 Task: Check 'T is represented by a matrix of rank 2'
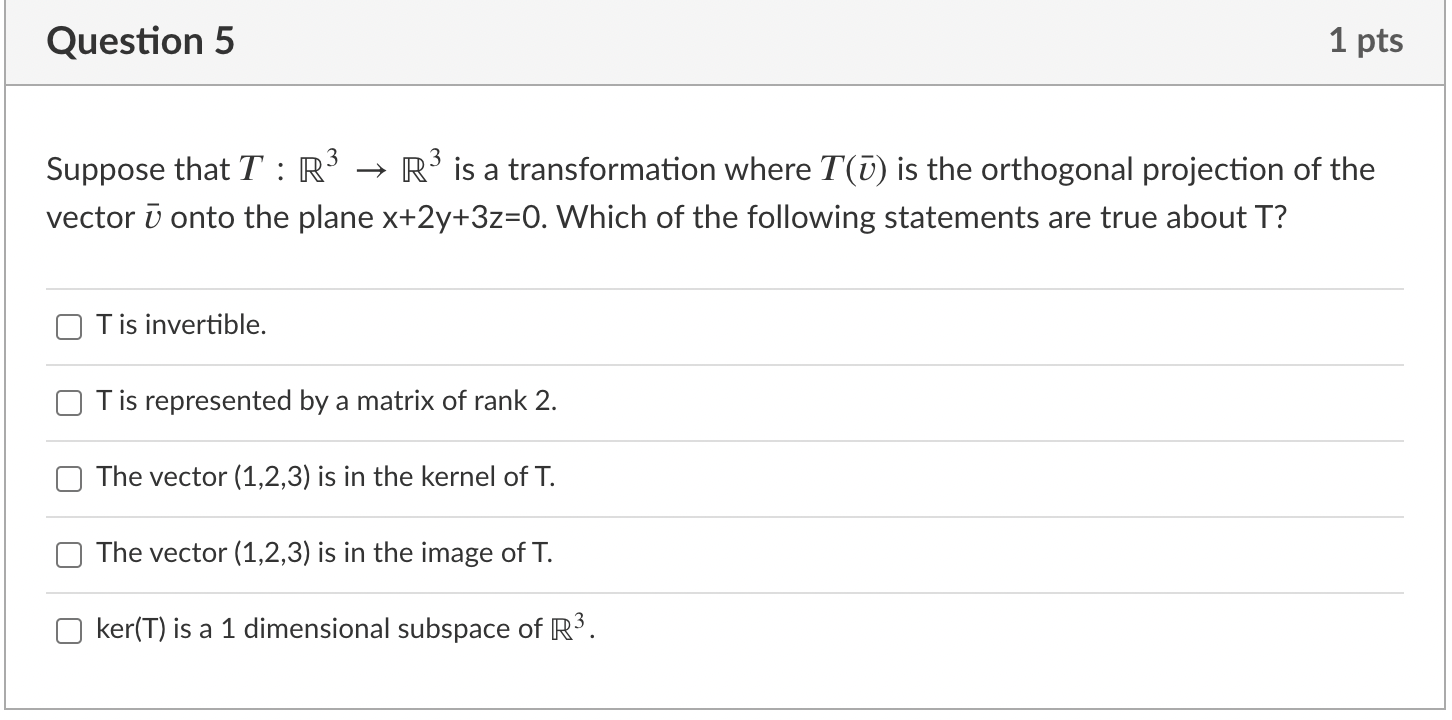[x=68, y=402]
